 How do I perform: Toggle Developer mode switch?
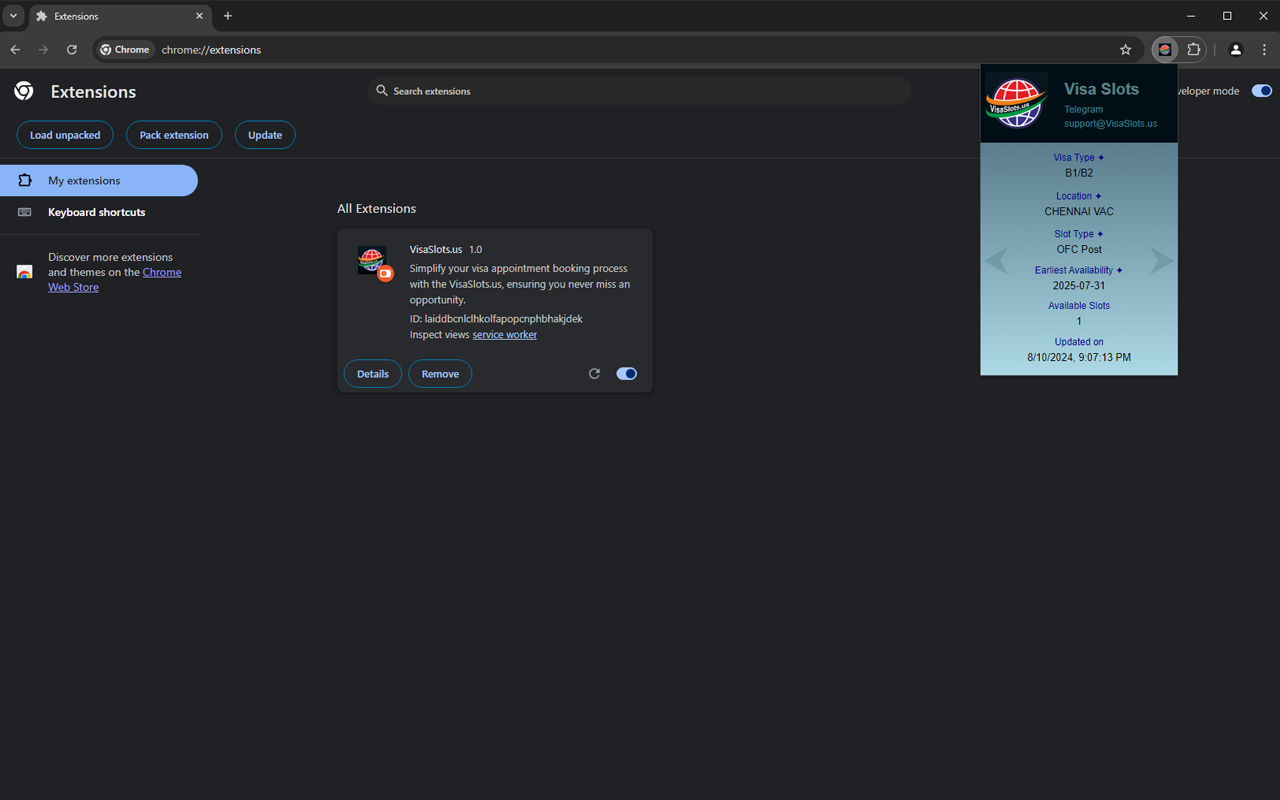tap(1262, 91)
